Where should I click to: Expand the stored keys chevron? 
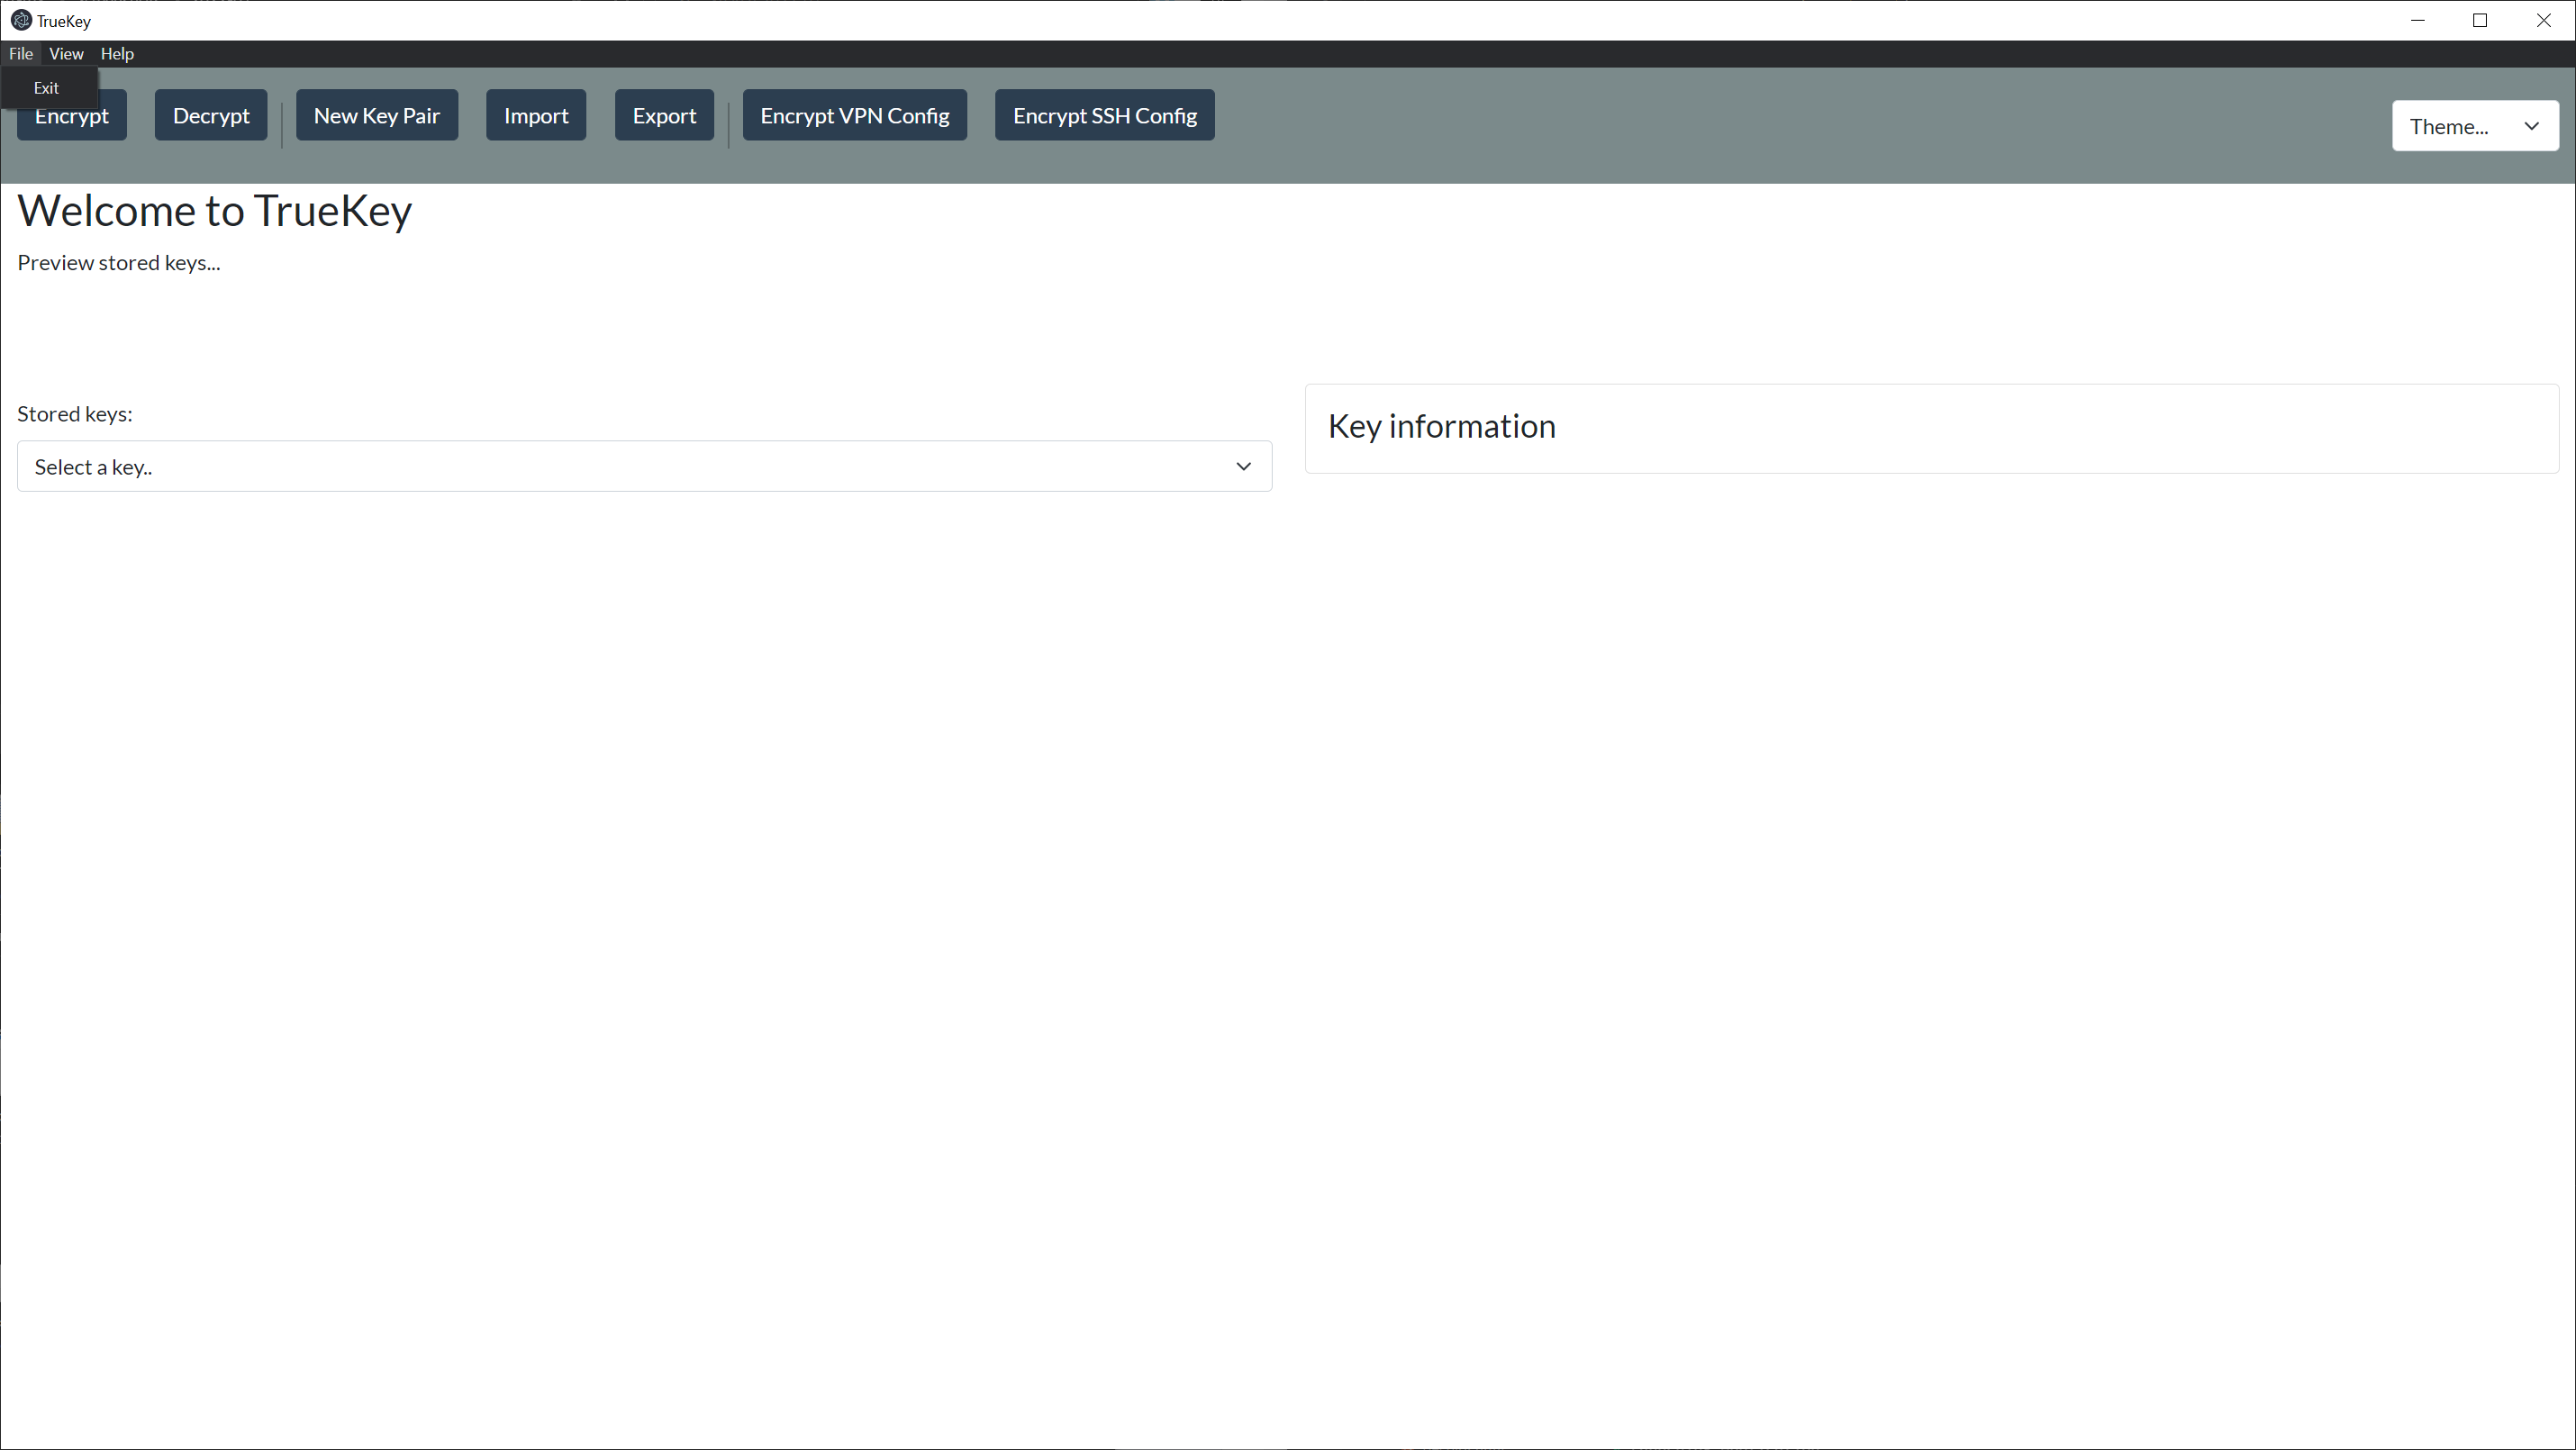(1243, 466)
